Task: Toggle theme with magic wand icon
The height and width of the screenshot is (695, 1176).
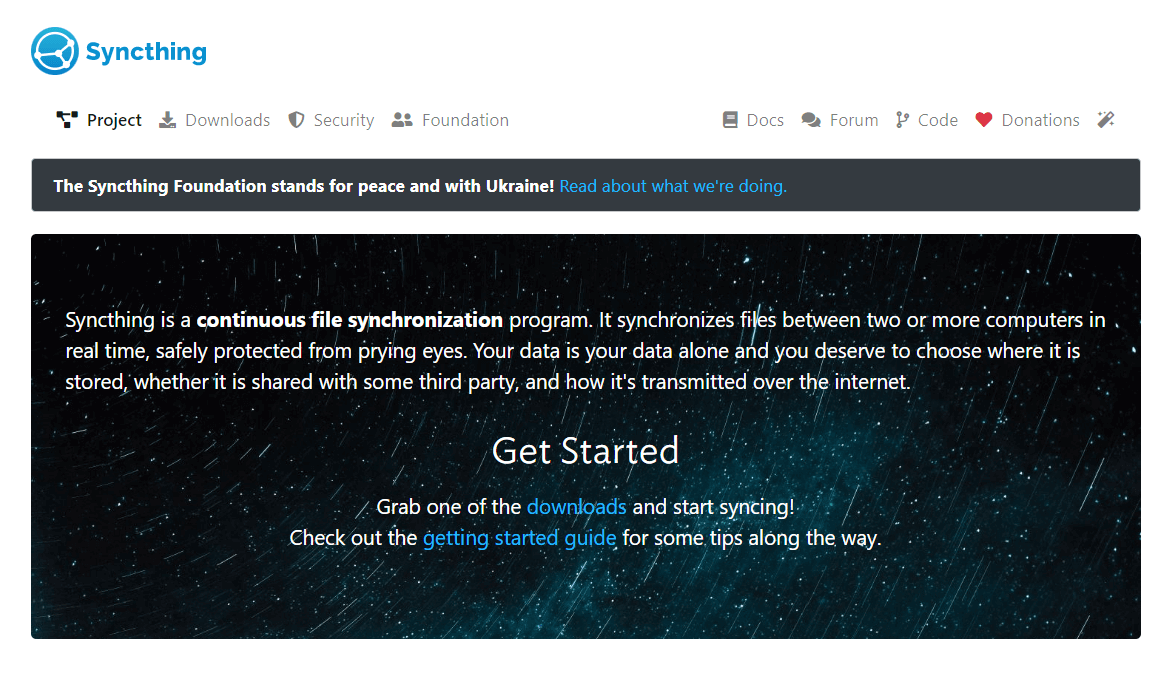Action: (x=1106, y=119)
